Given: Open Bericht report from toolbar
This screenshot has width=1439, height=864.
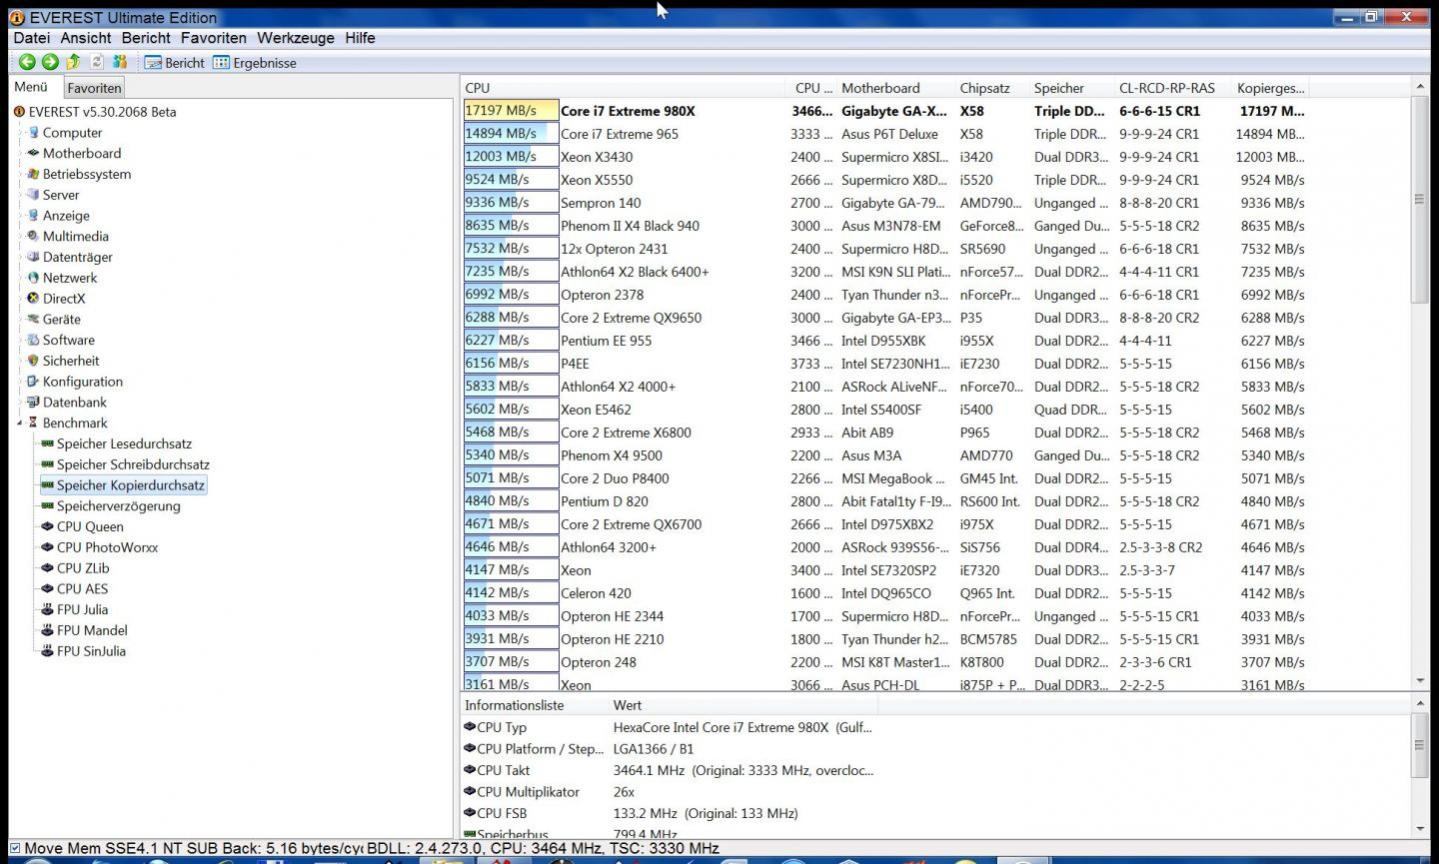Looking at the screenshot, I should (175, 62).
